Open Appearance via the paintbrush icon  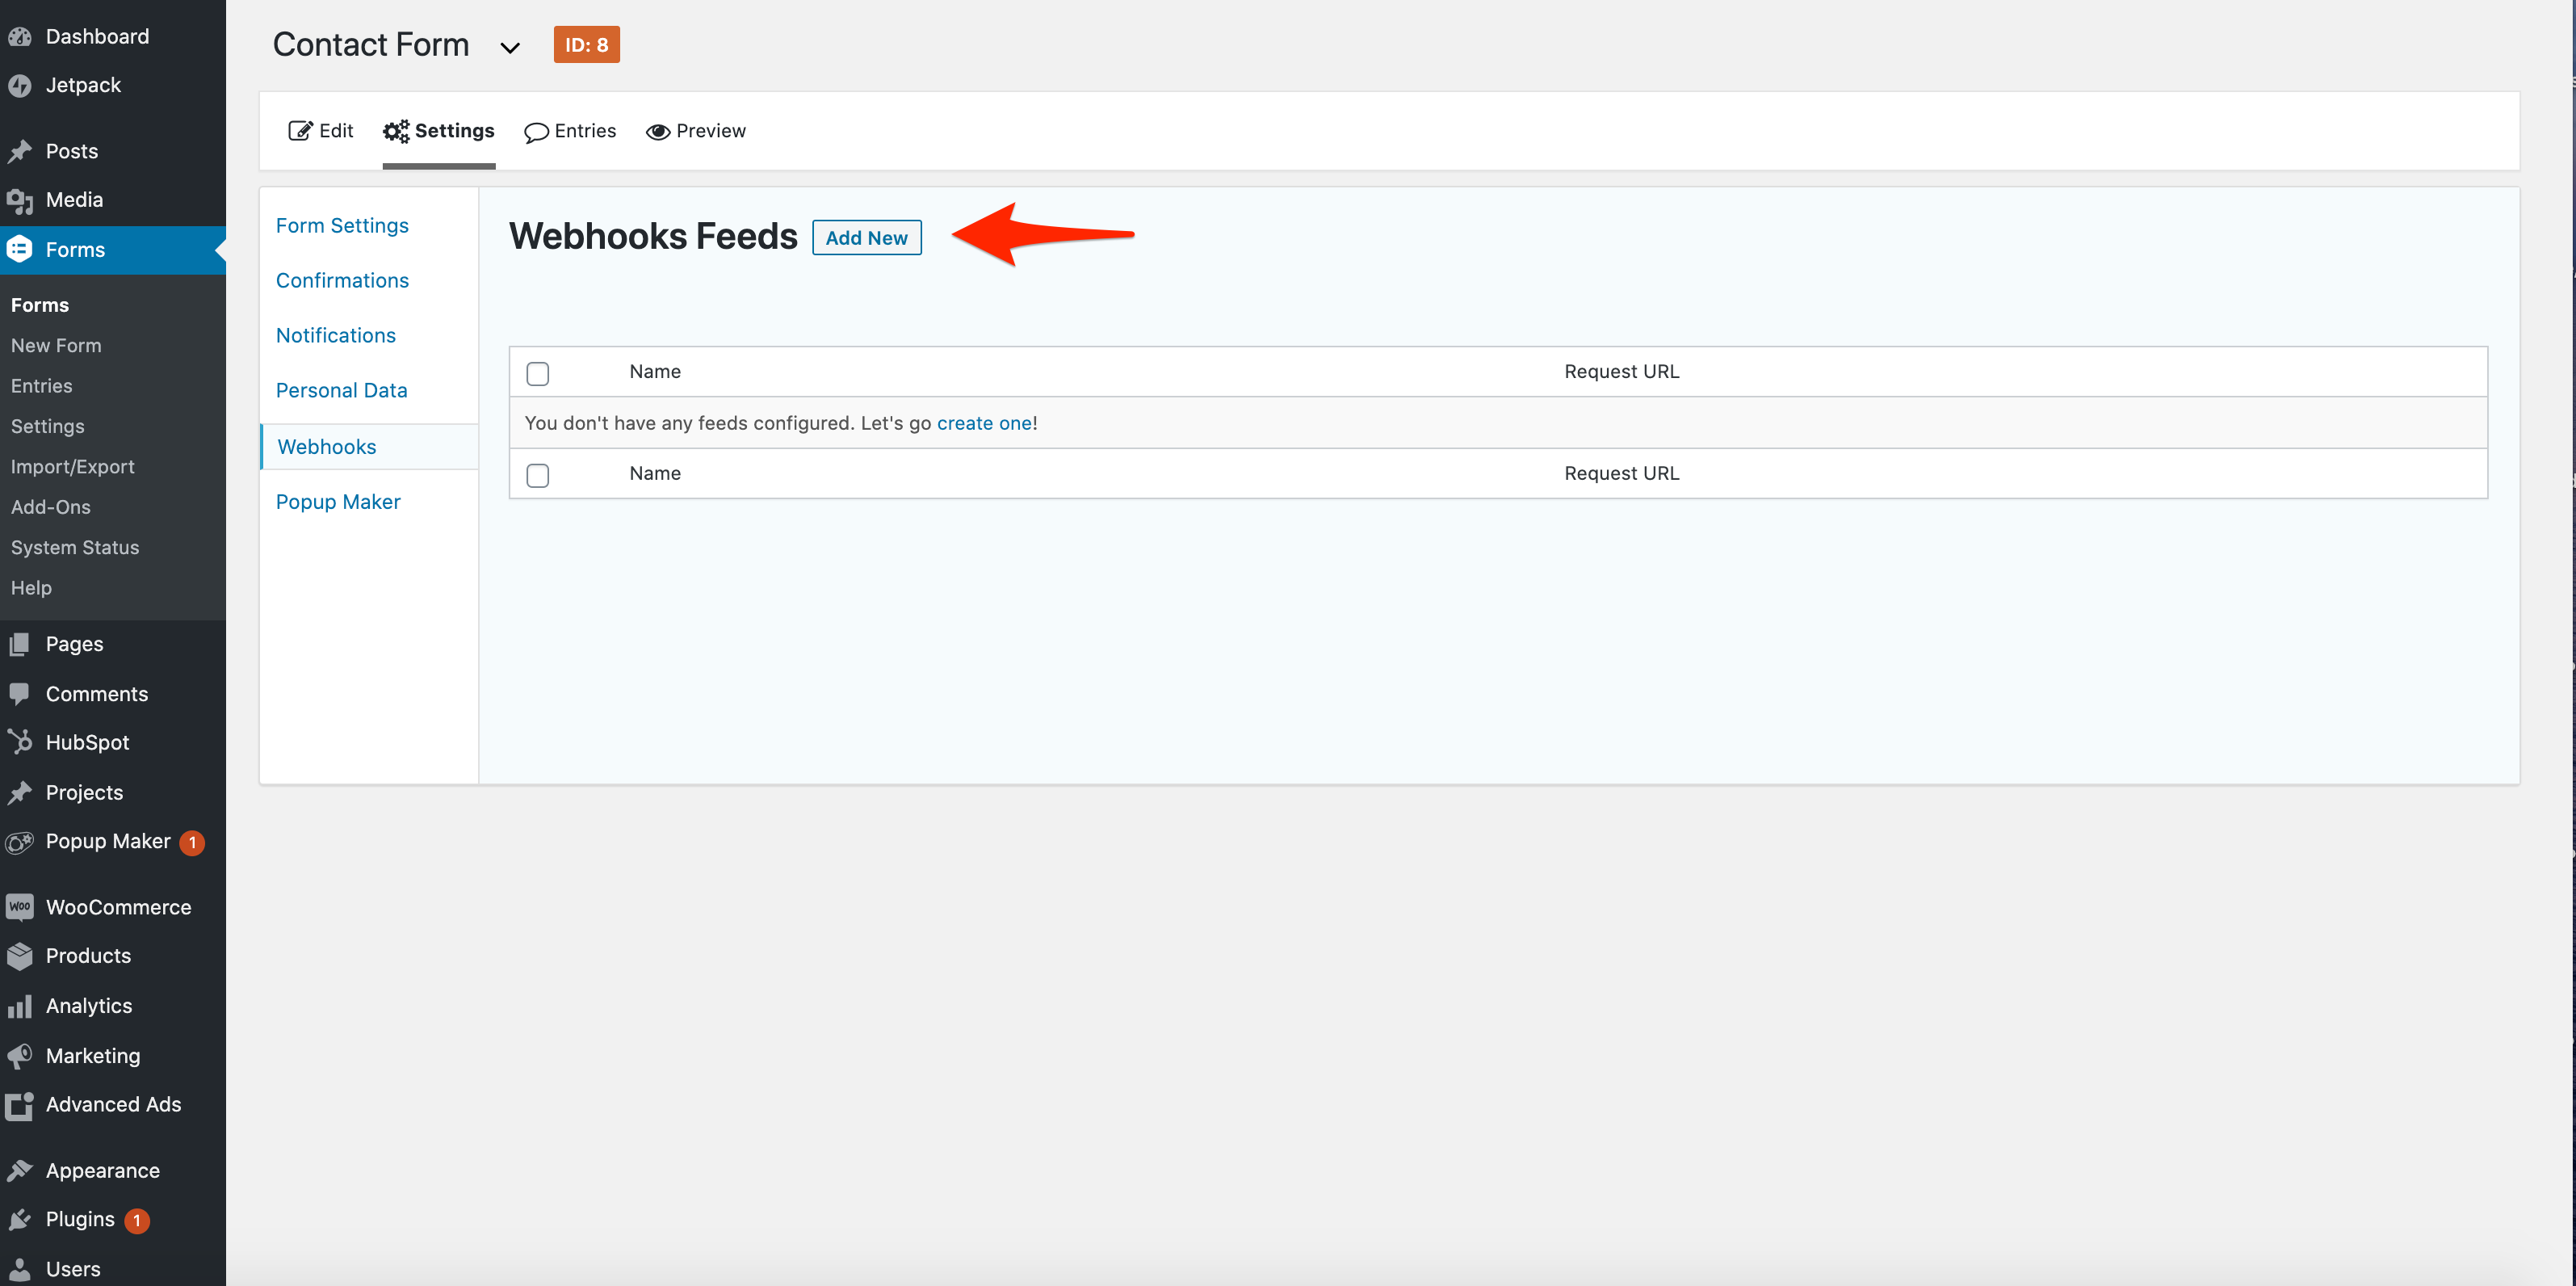point(21,1169)
